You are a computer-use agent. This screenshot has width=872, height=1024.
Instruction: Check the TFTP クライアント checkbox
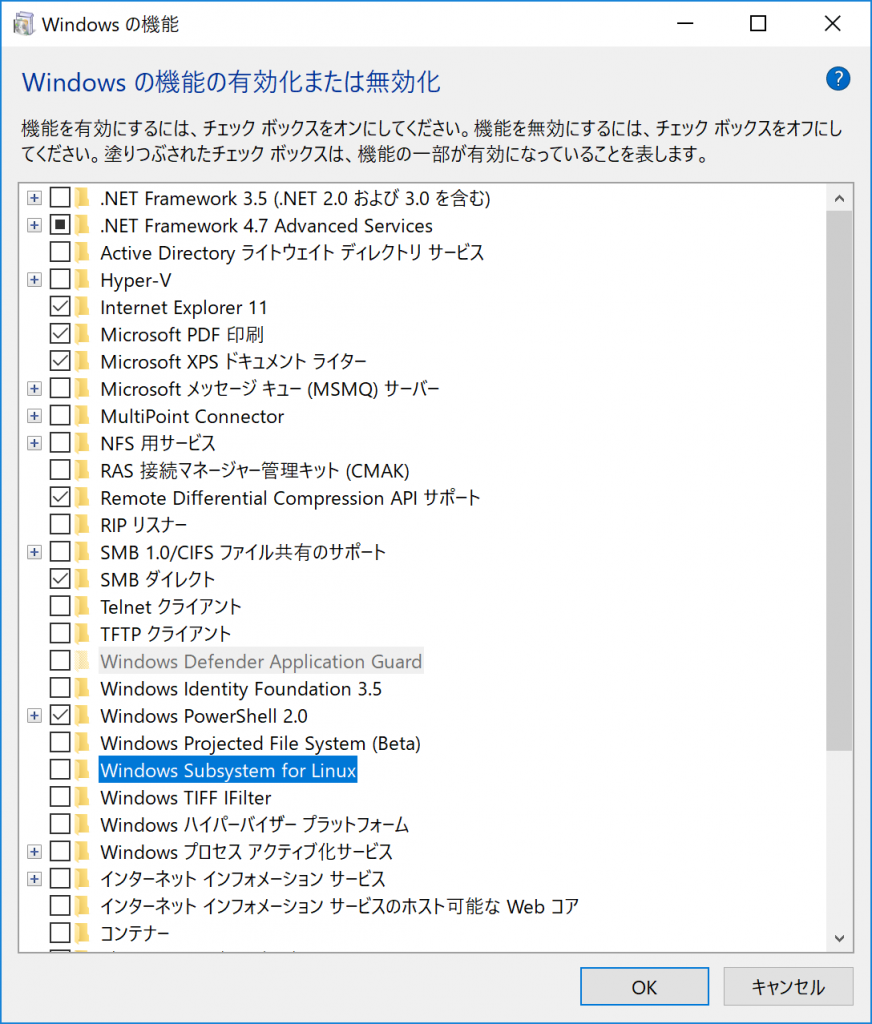(60, 633)
